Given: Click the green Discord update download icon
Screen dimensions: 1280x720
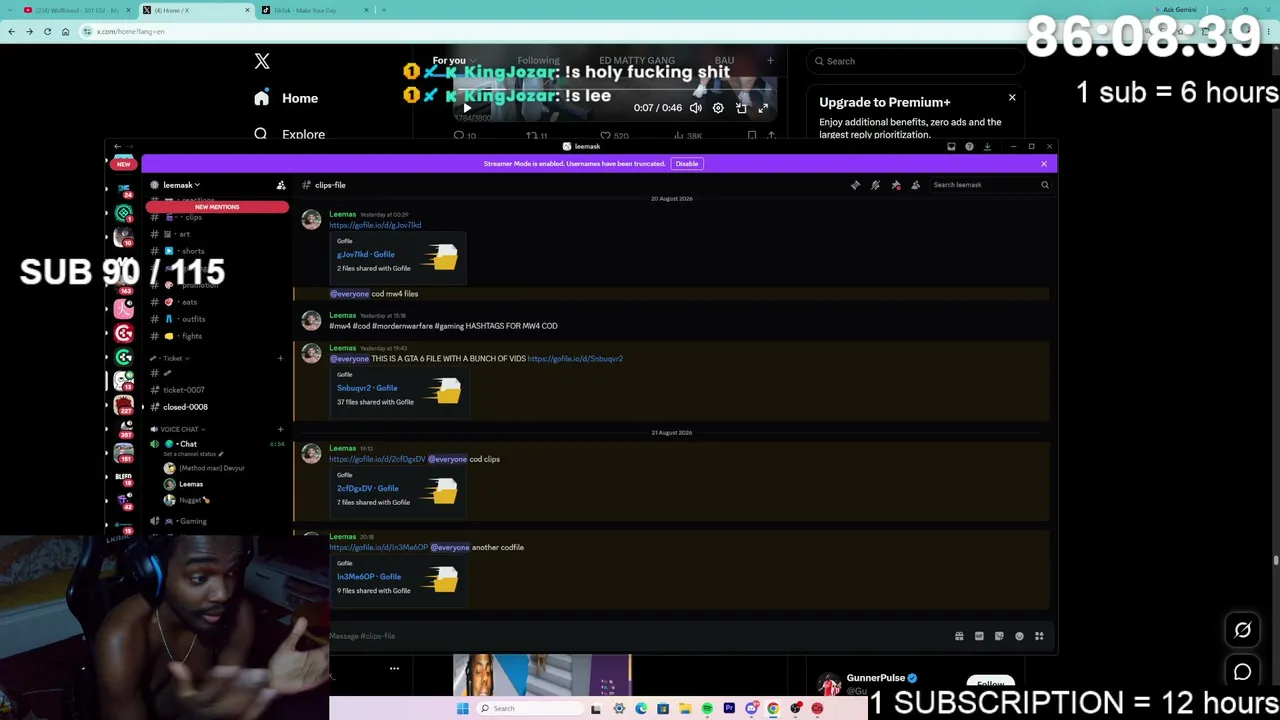Looking at the screenshot, I should (x=987, y=147).
